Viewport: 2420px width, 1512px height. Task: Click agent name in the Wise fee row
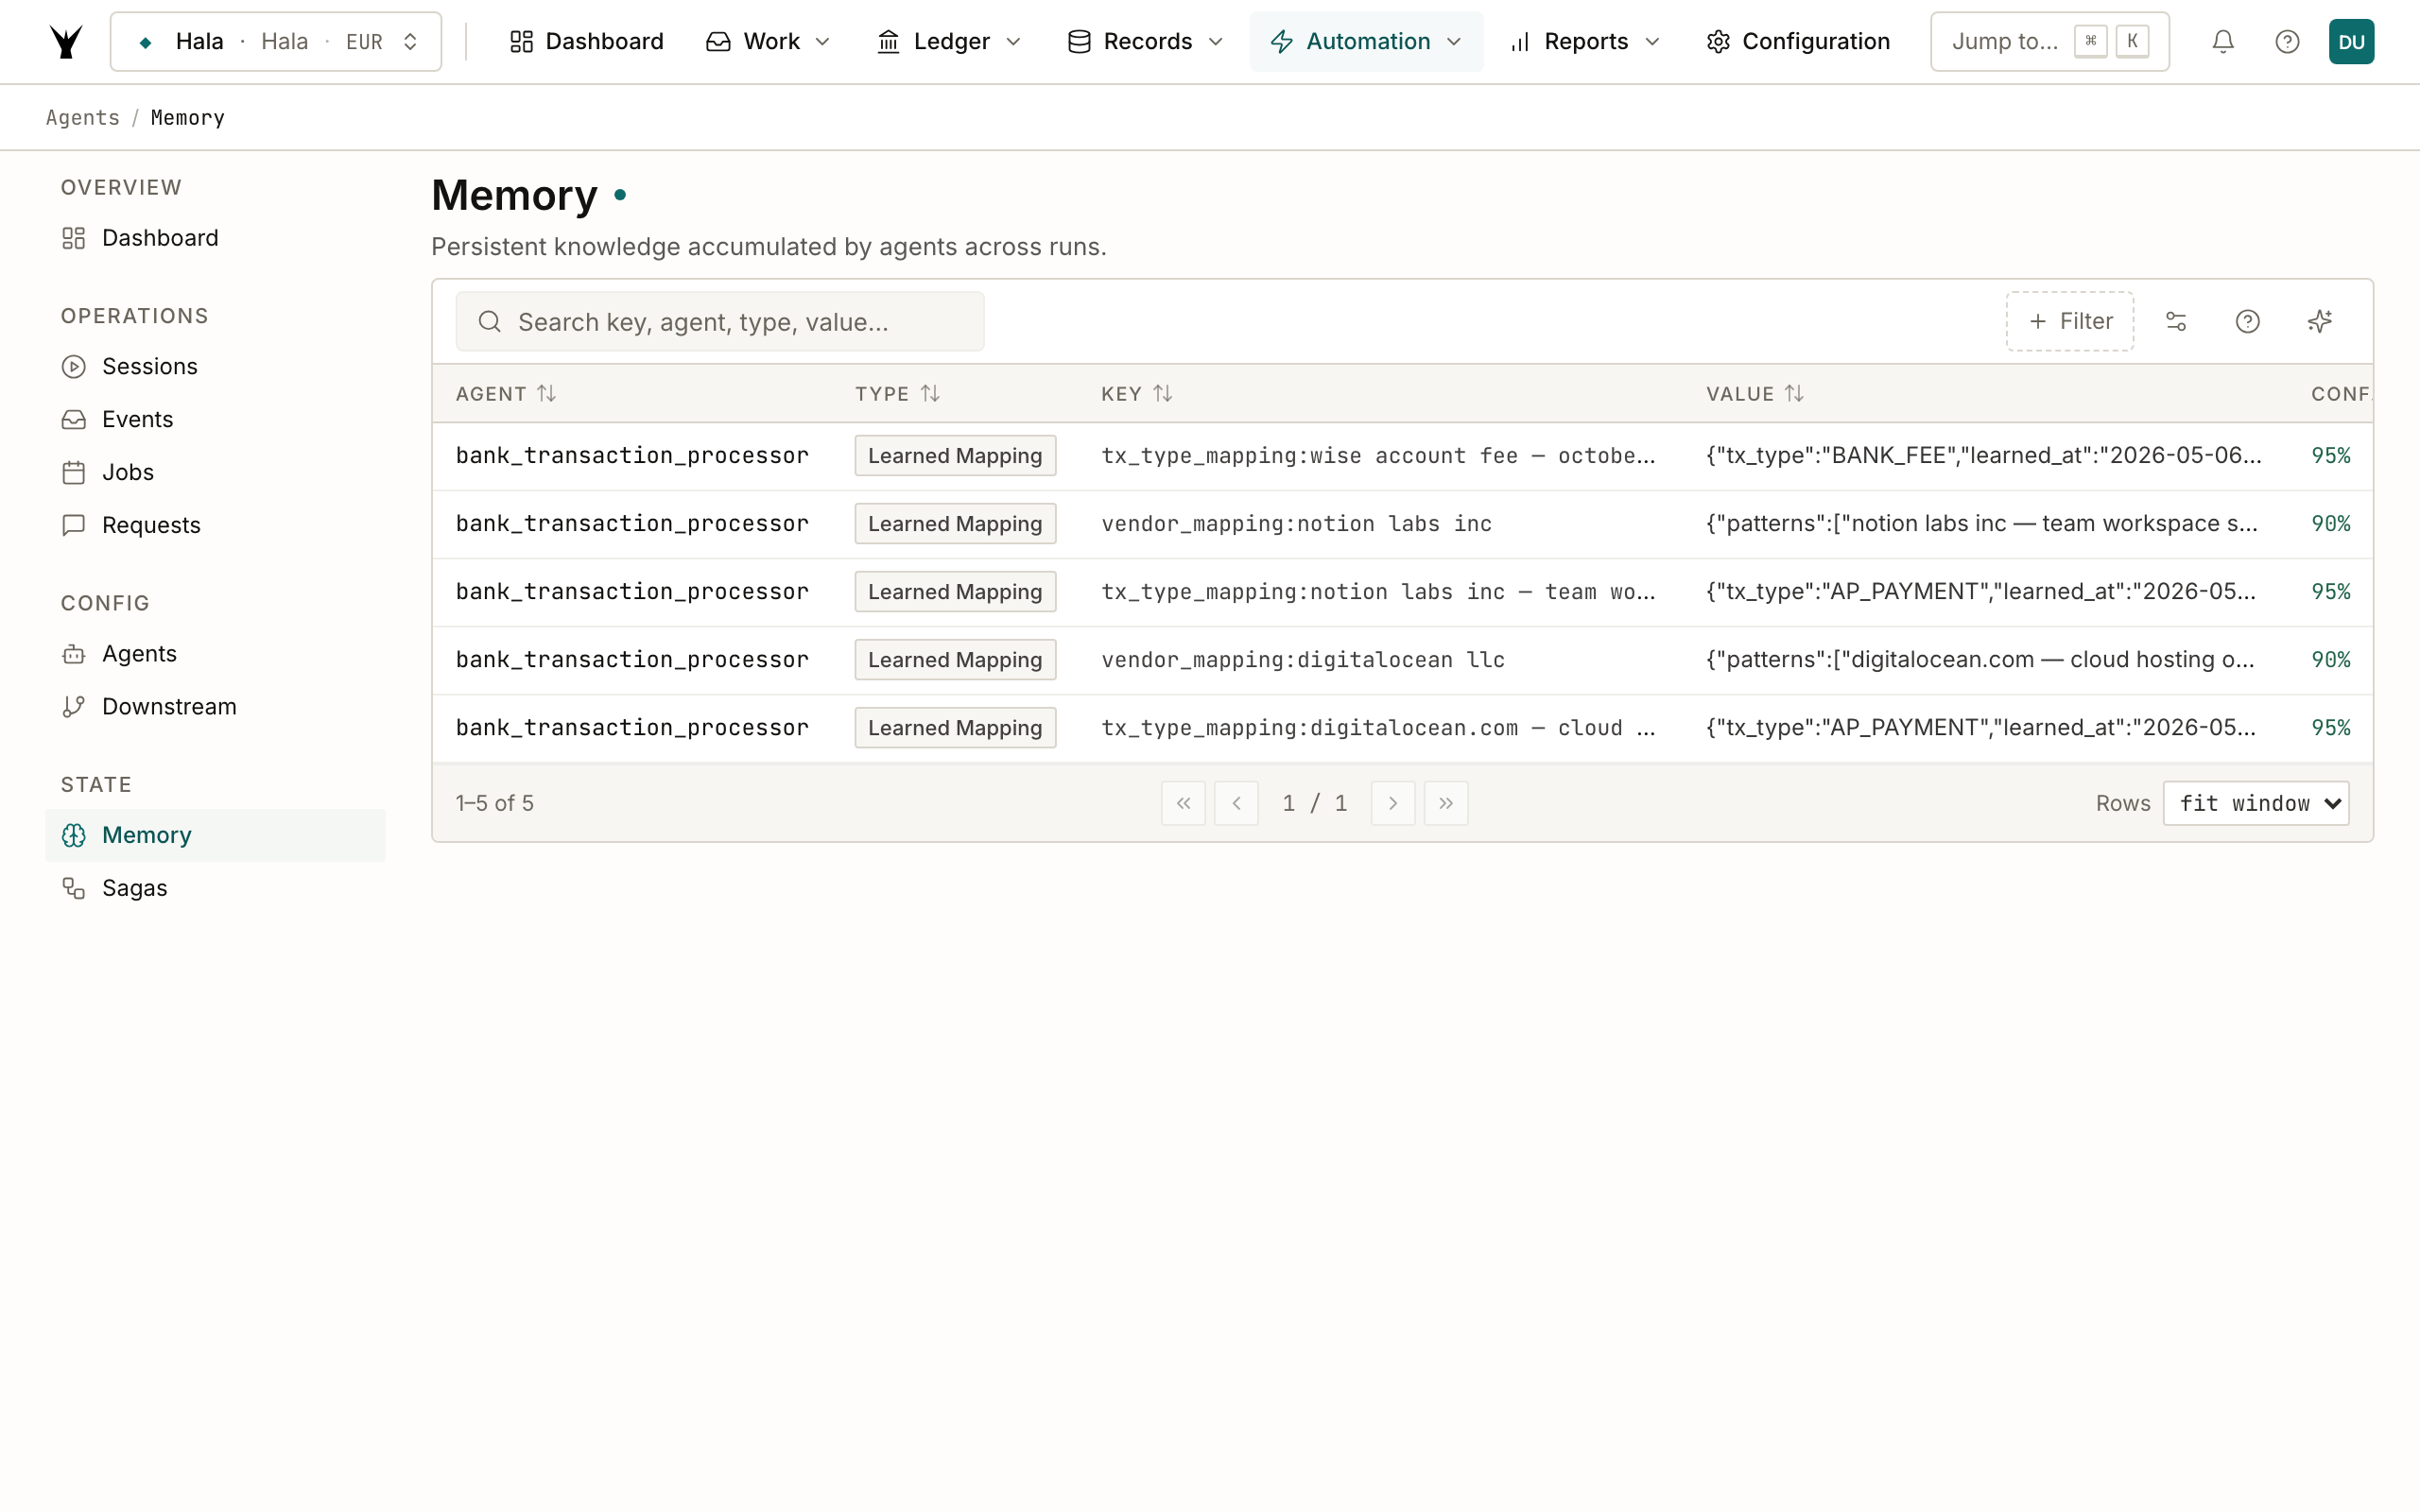click(632, 456)
